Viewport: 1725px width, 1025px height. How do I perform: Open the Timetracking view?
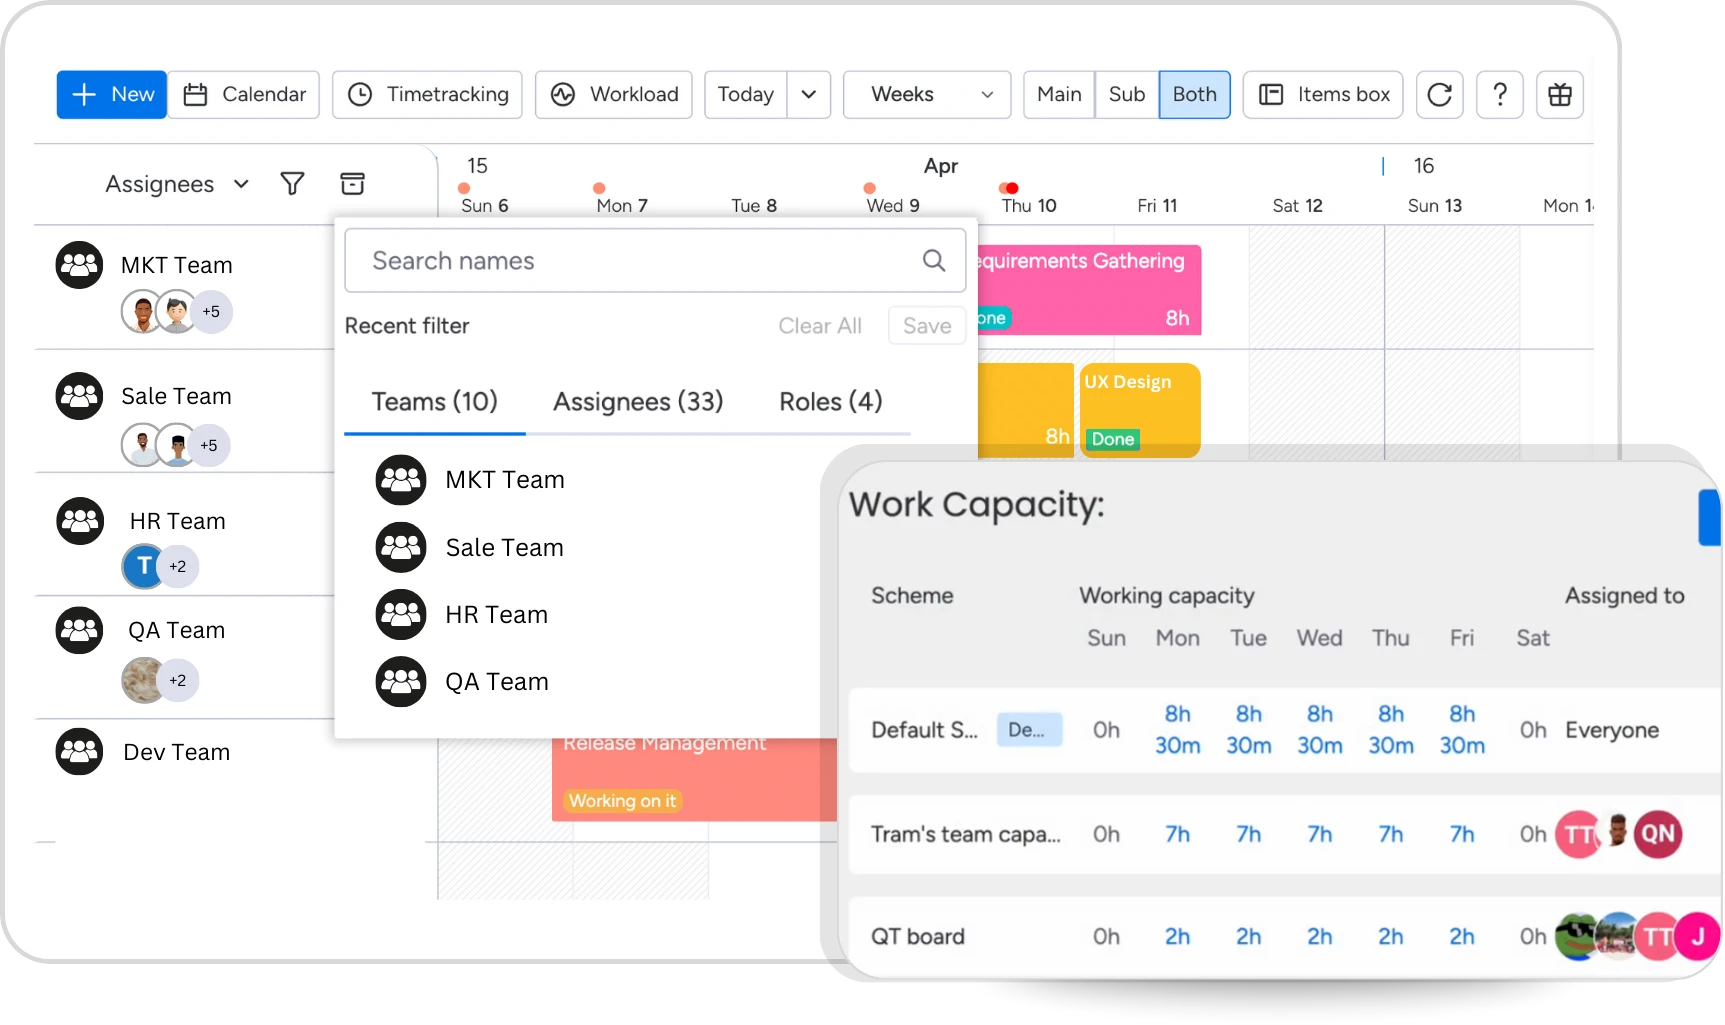(427, 94)
